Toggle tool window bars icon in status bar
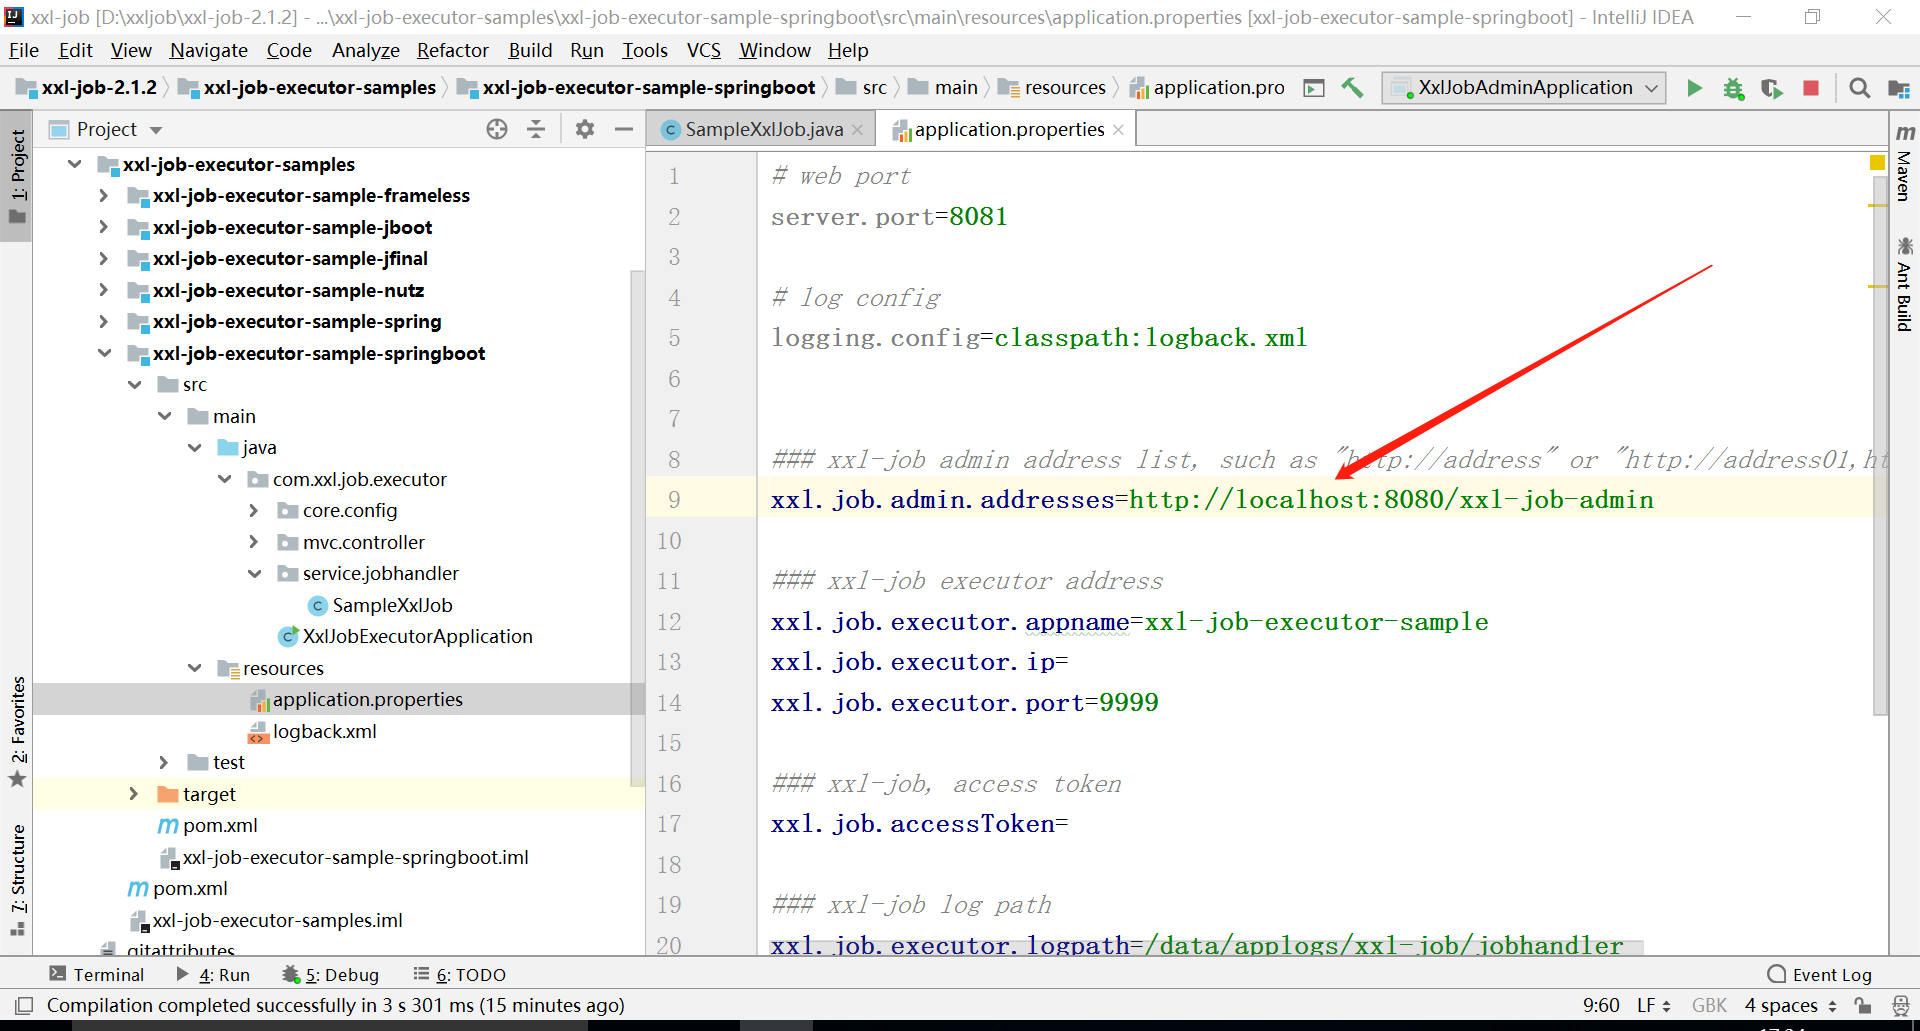 tap(24, 1005)
